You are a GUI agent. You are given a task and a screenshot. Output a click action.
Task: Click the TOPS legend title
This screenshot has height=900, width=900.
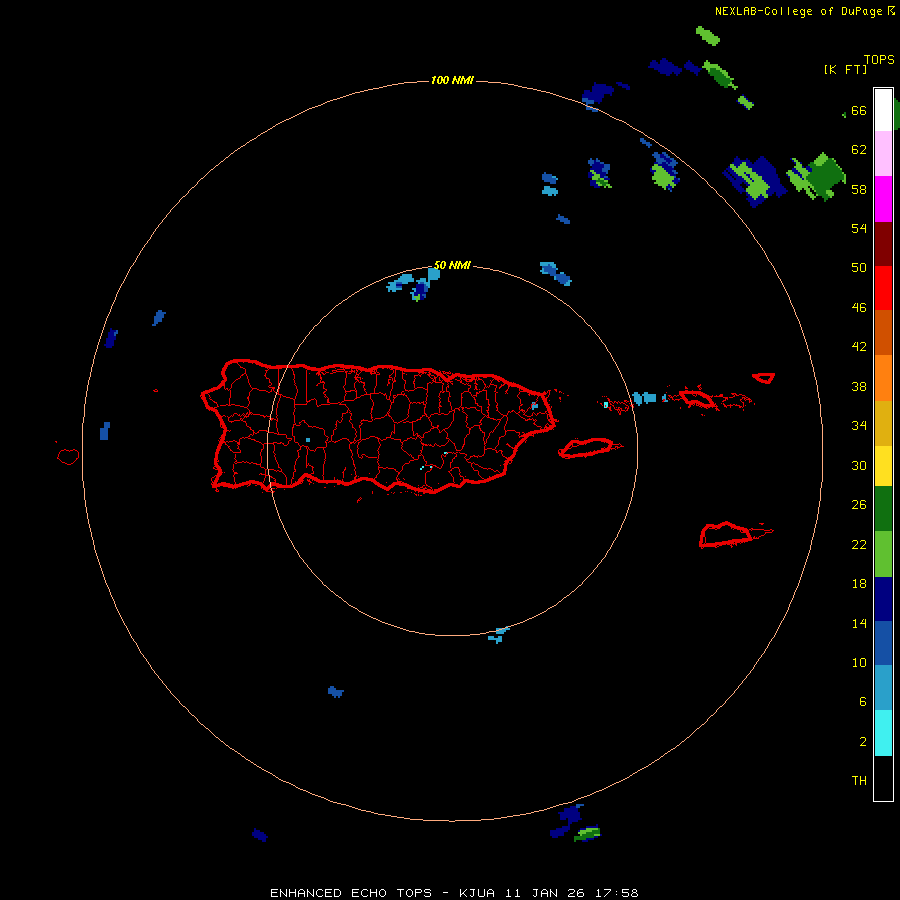click(x=879, y=59)
